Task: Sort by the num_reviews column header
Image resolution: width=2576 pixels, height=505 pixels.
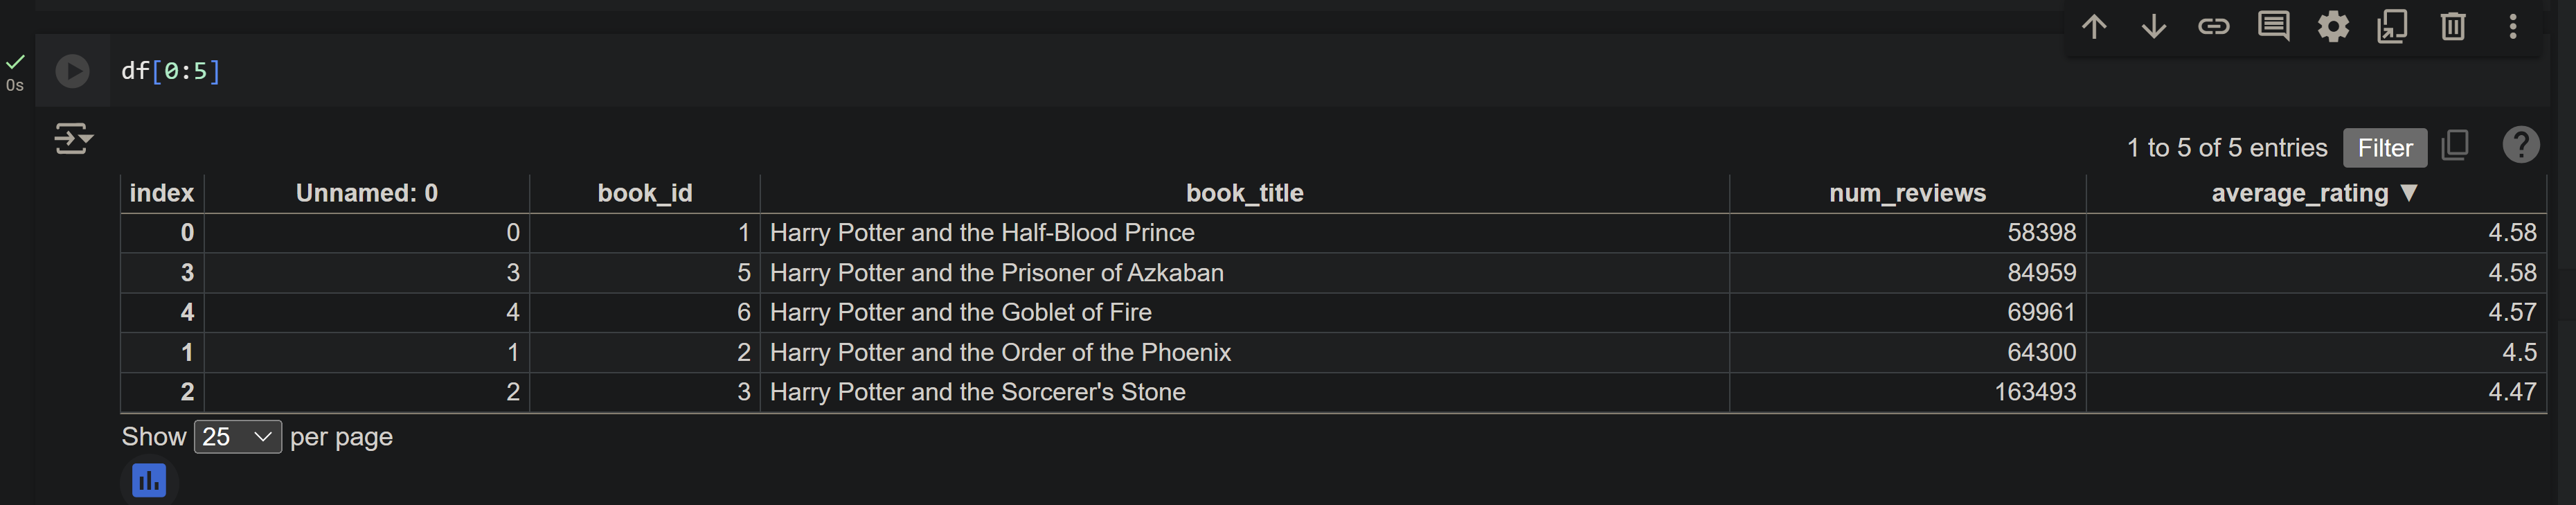Action: pos(1907,193)
